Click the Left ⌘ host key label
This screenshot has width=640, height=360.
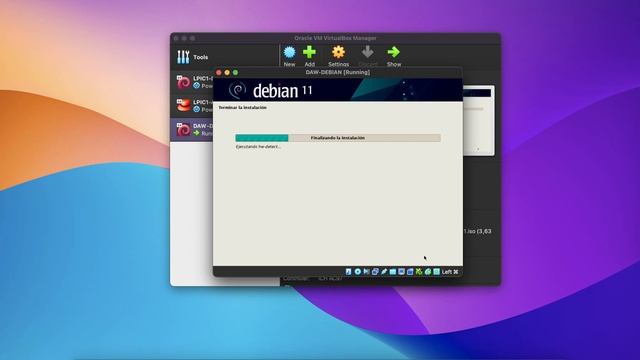point(450,271)
